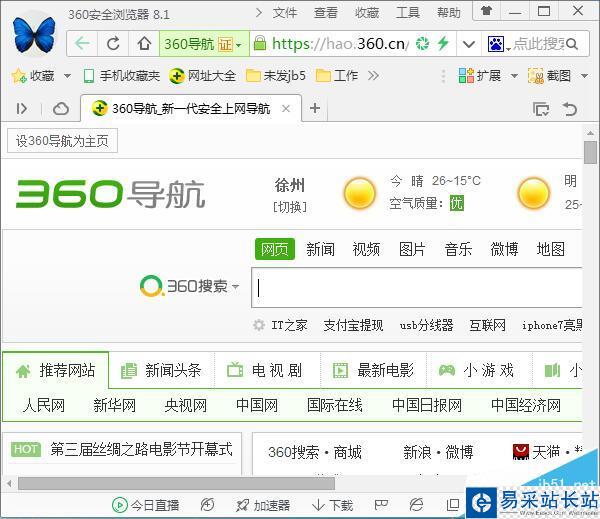
Task: Open the 工具 menu
Action: point(408,13)
